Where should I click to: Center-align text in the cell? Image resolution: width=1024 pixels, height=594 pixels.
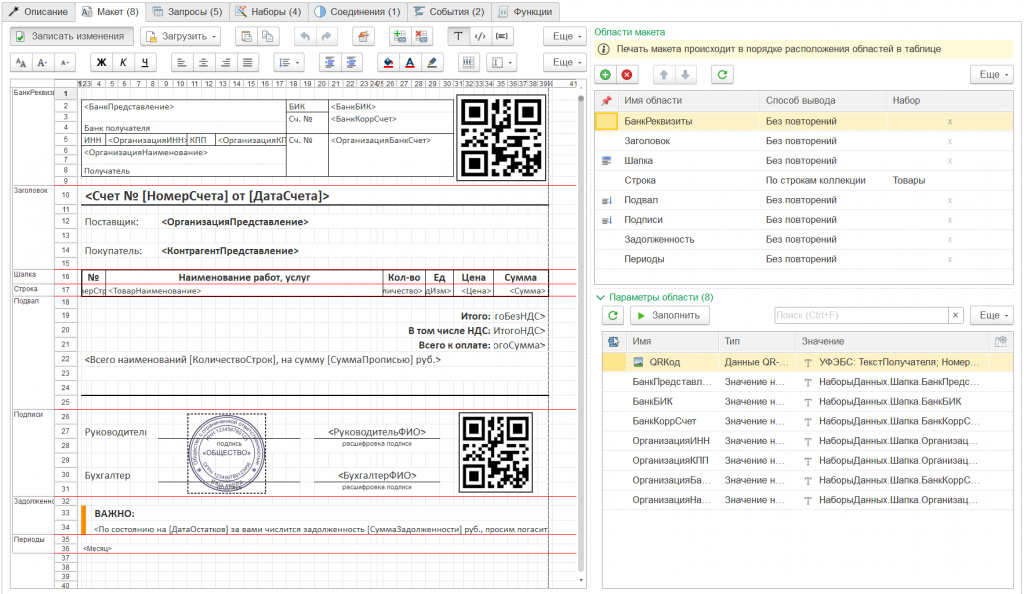(204, 62)
